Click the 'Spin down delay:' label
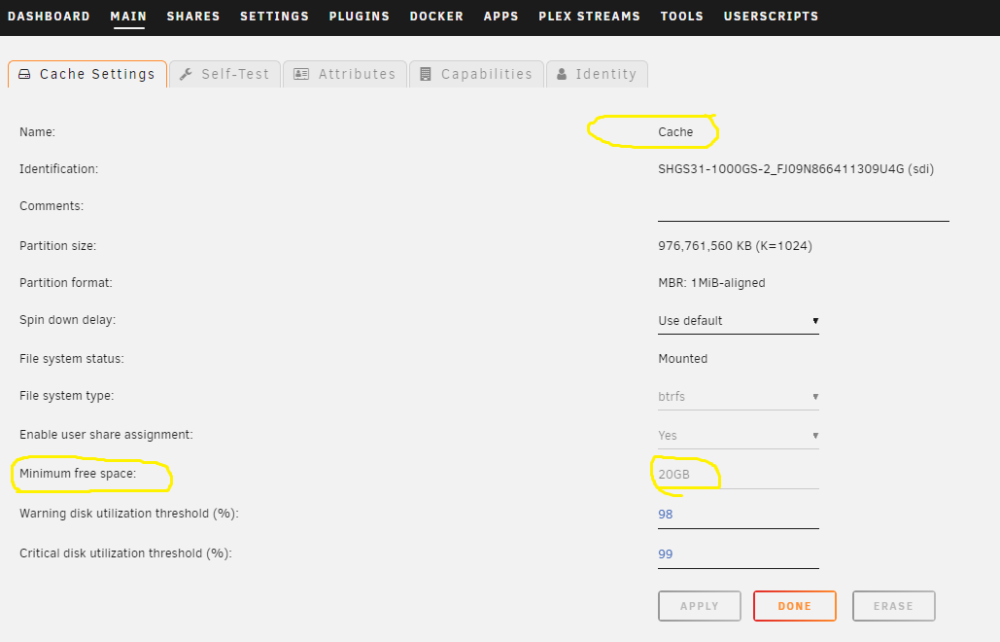Image resolution: width=1000 pixels, height=642 pixels. pyautogui.click(x=68, y=320)
